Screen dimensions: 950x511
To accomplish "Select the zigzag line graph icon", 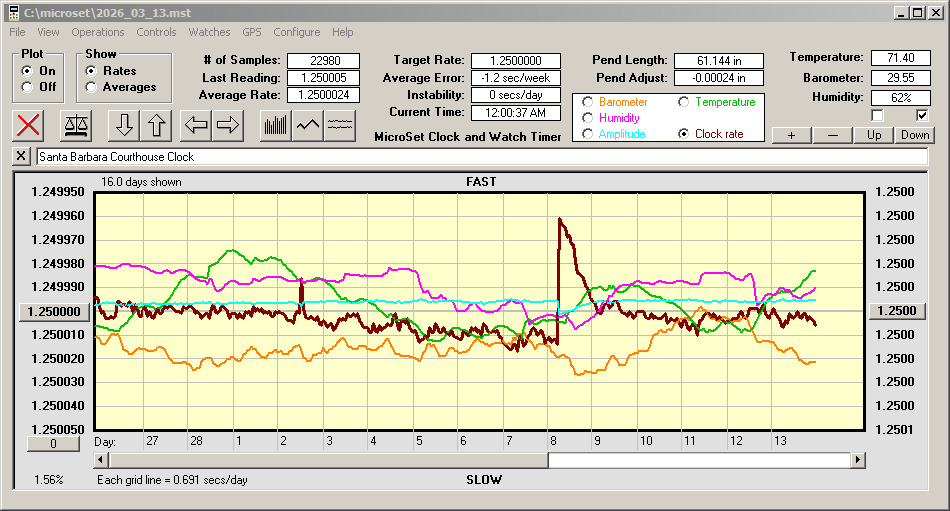I will (307, 125).
